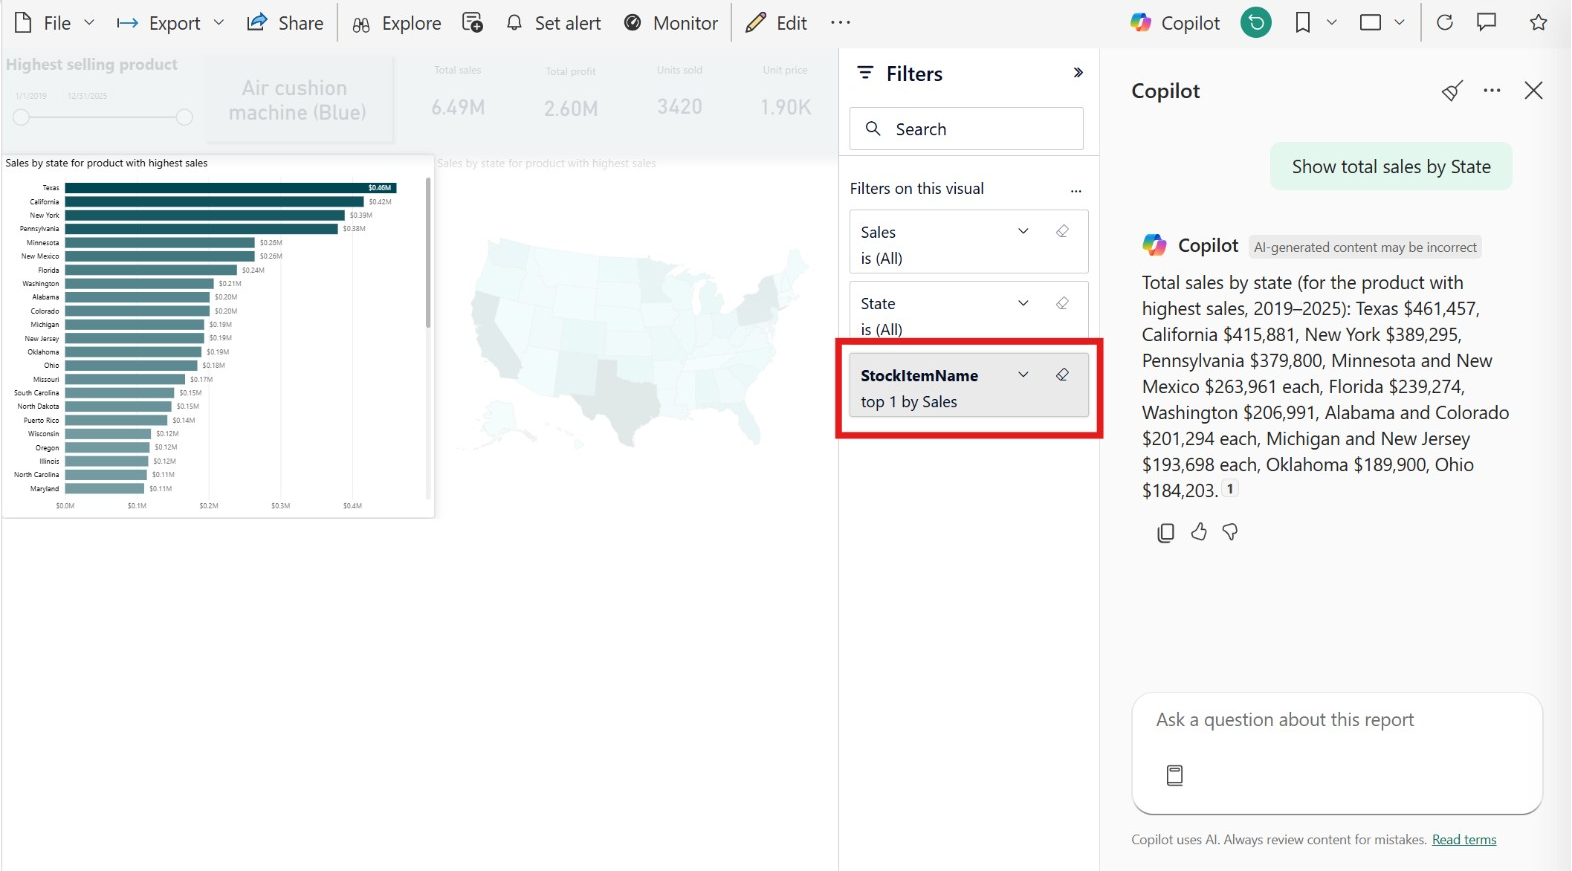Expand the View dropdown chevron

[x=1399, y=22]
